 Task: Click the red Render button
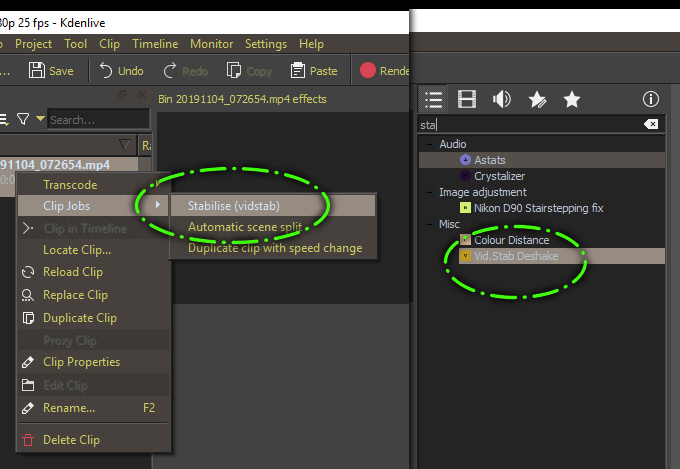[x=384, y=71]
